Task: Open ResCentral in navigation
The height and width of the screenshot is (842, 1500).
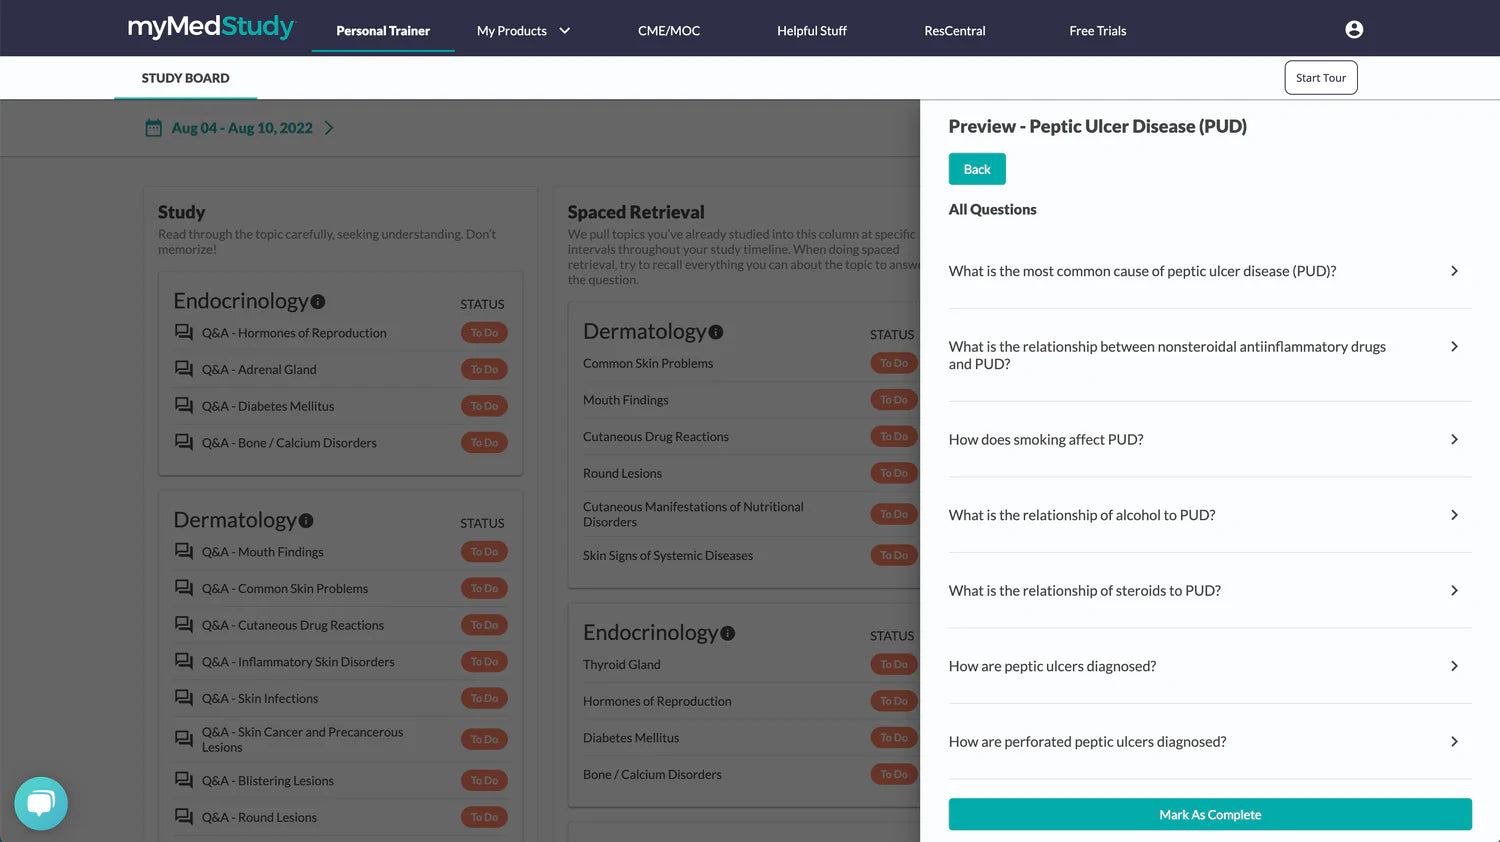Action: [955, 31]
